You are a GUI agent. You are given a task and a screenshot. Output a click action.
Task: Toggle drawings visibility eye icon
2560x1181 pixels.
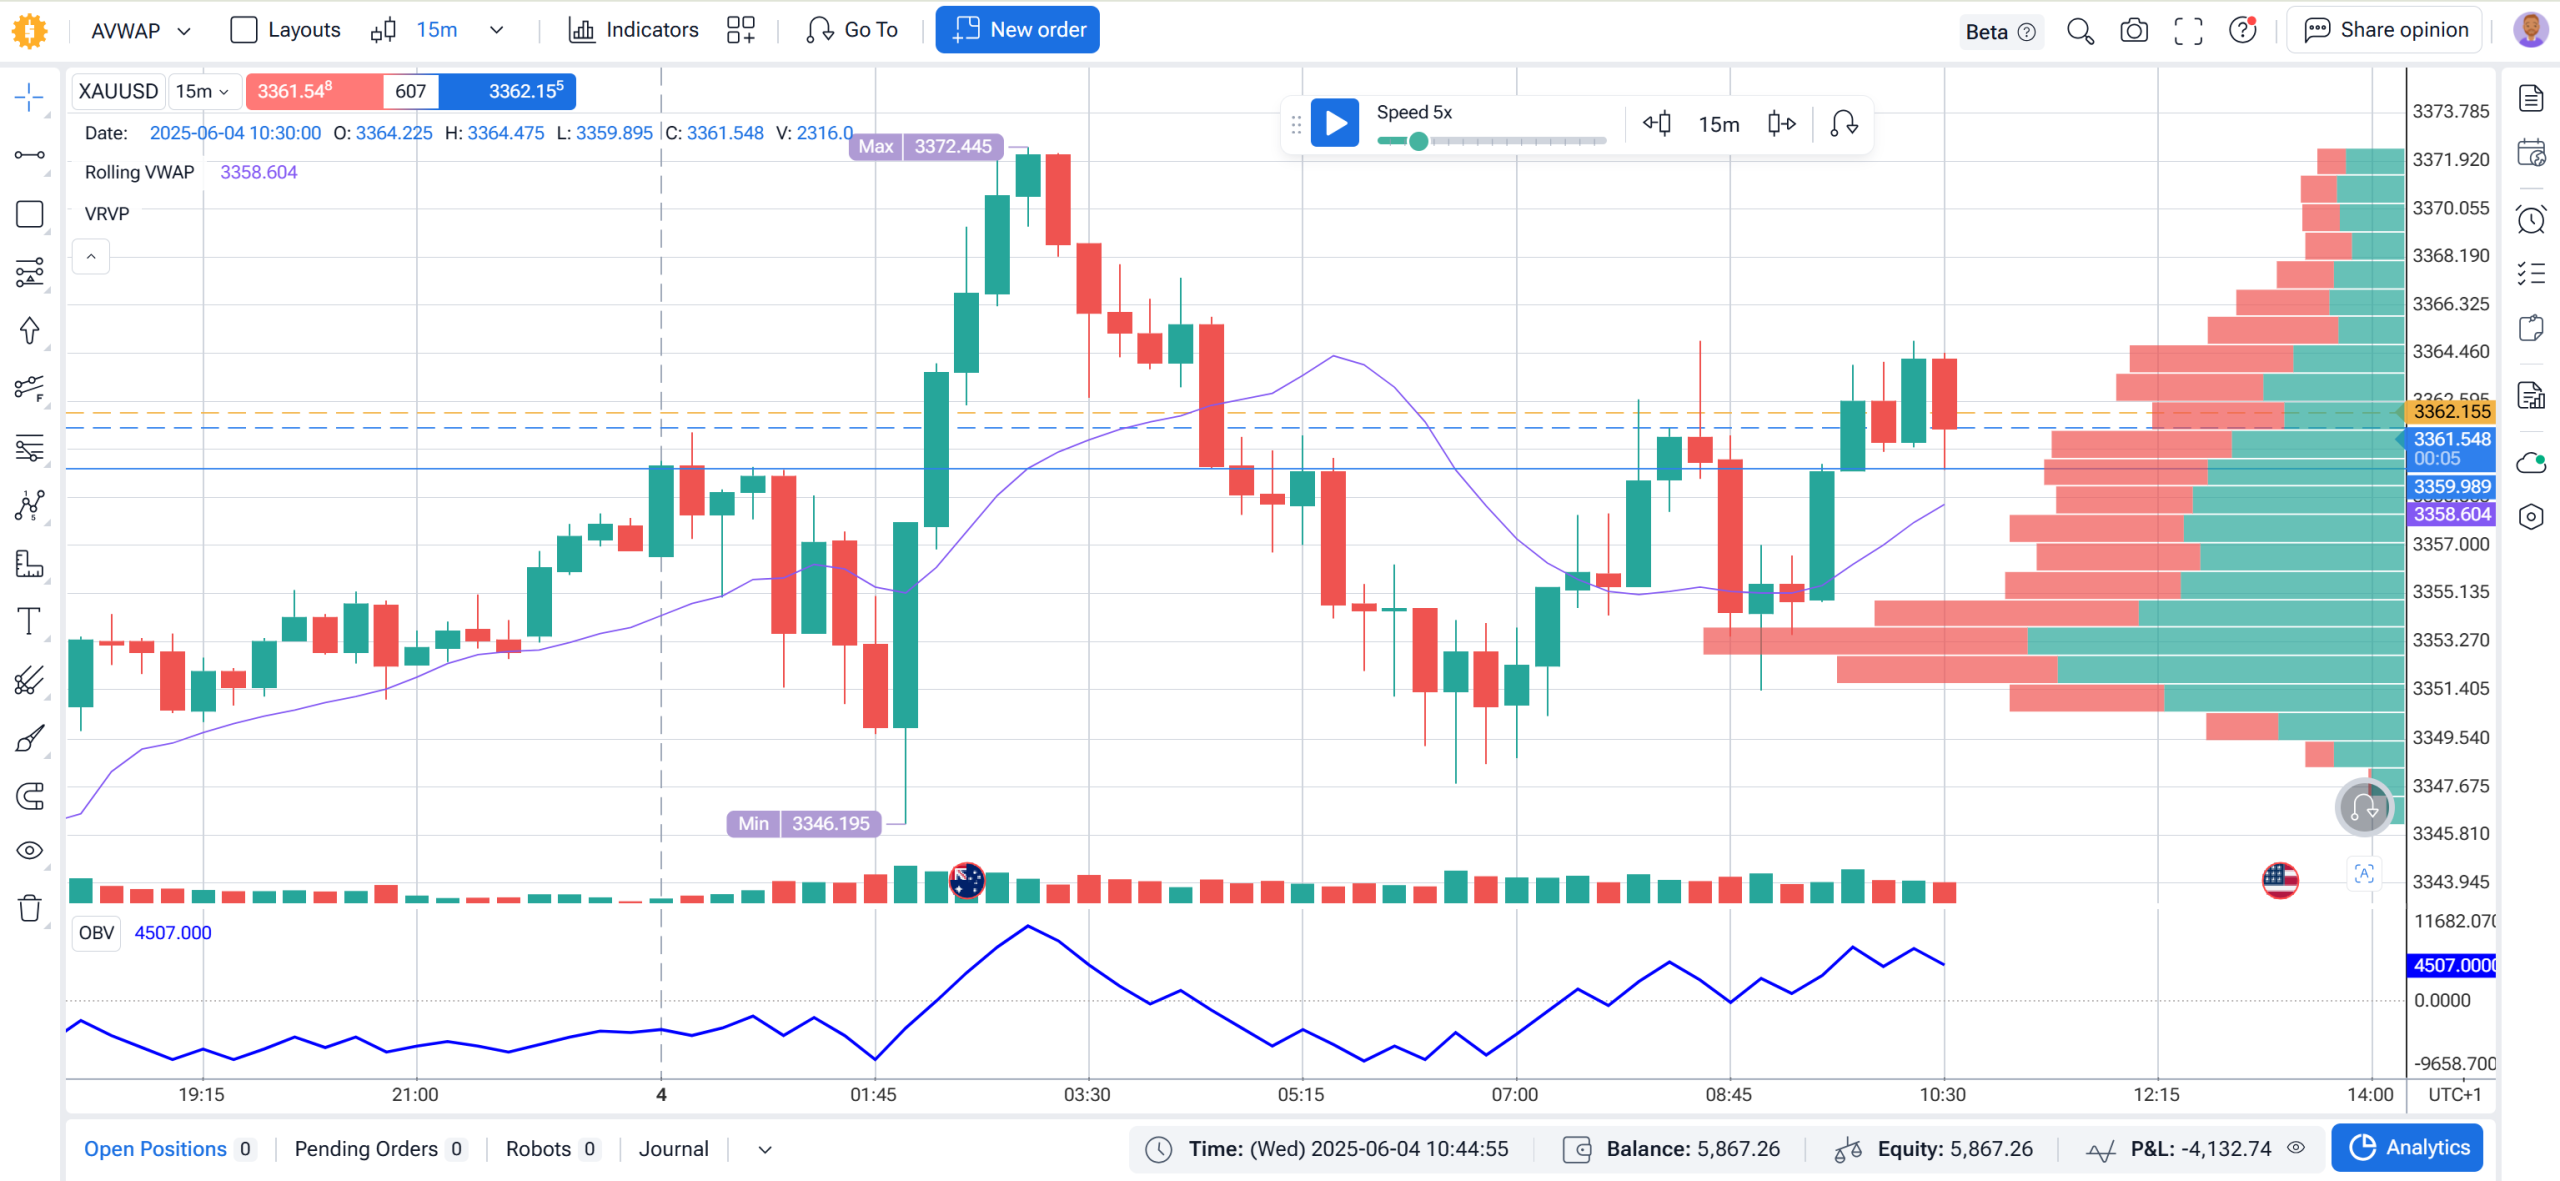29,850
